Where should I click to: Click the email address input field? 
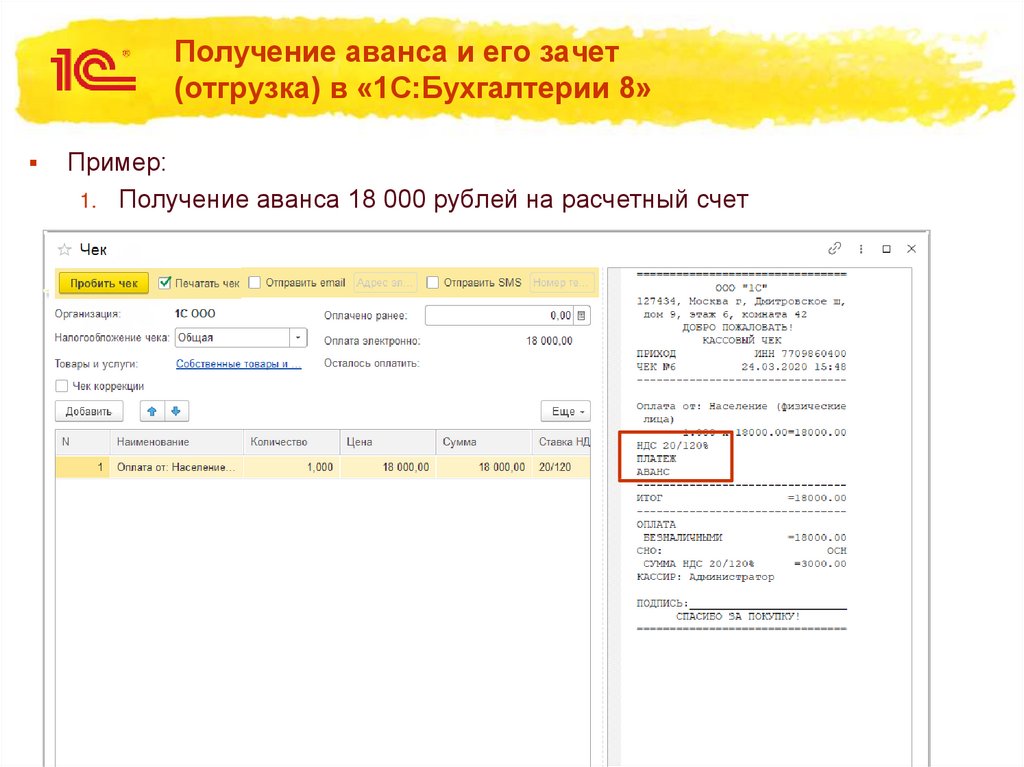(385, 283)
